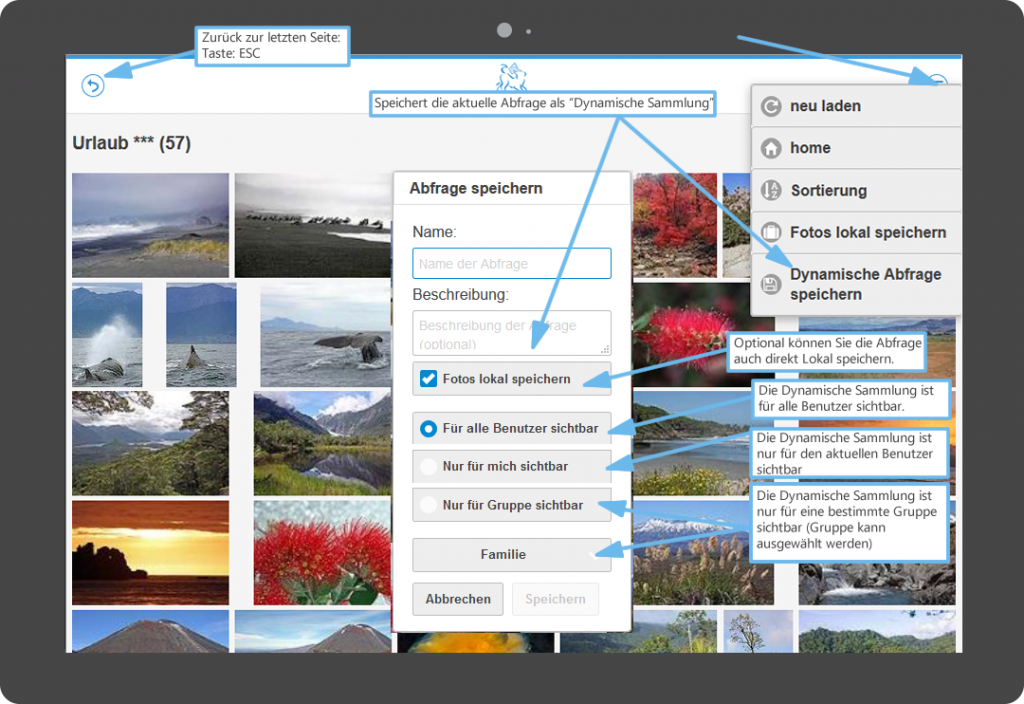Click the icon beside 'Fotos lokal speichern' menu entry
Image resolution: width=1024 pixels, height=704 pixels.
[x=771, y=232]
